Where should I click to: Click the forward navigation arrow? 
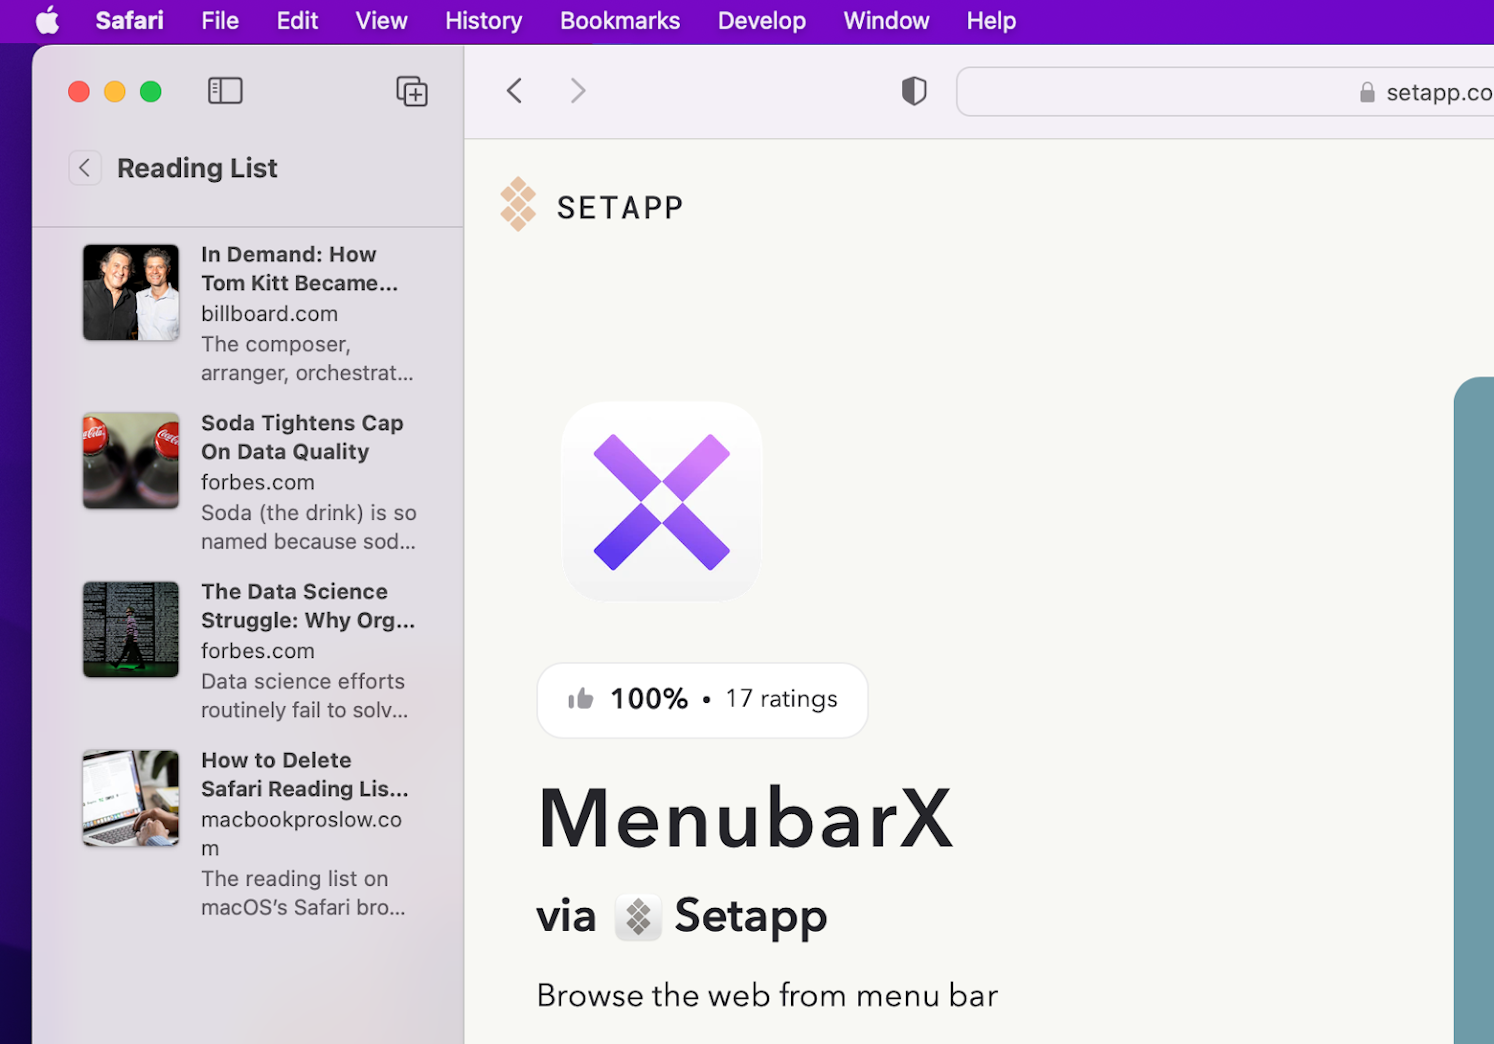coord(577,90)
